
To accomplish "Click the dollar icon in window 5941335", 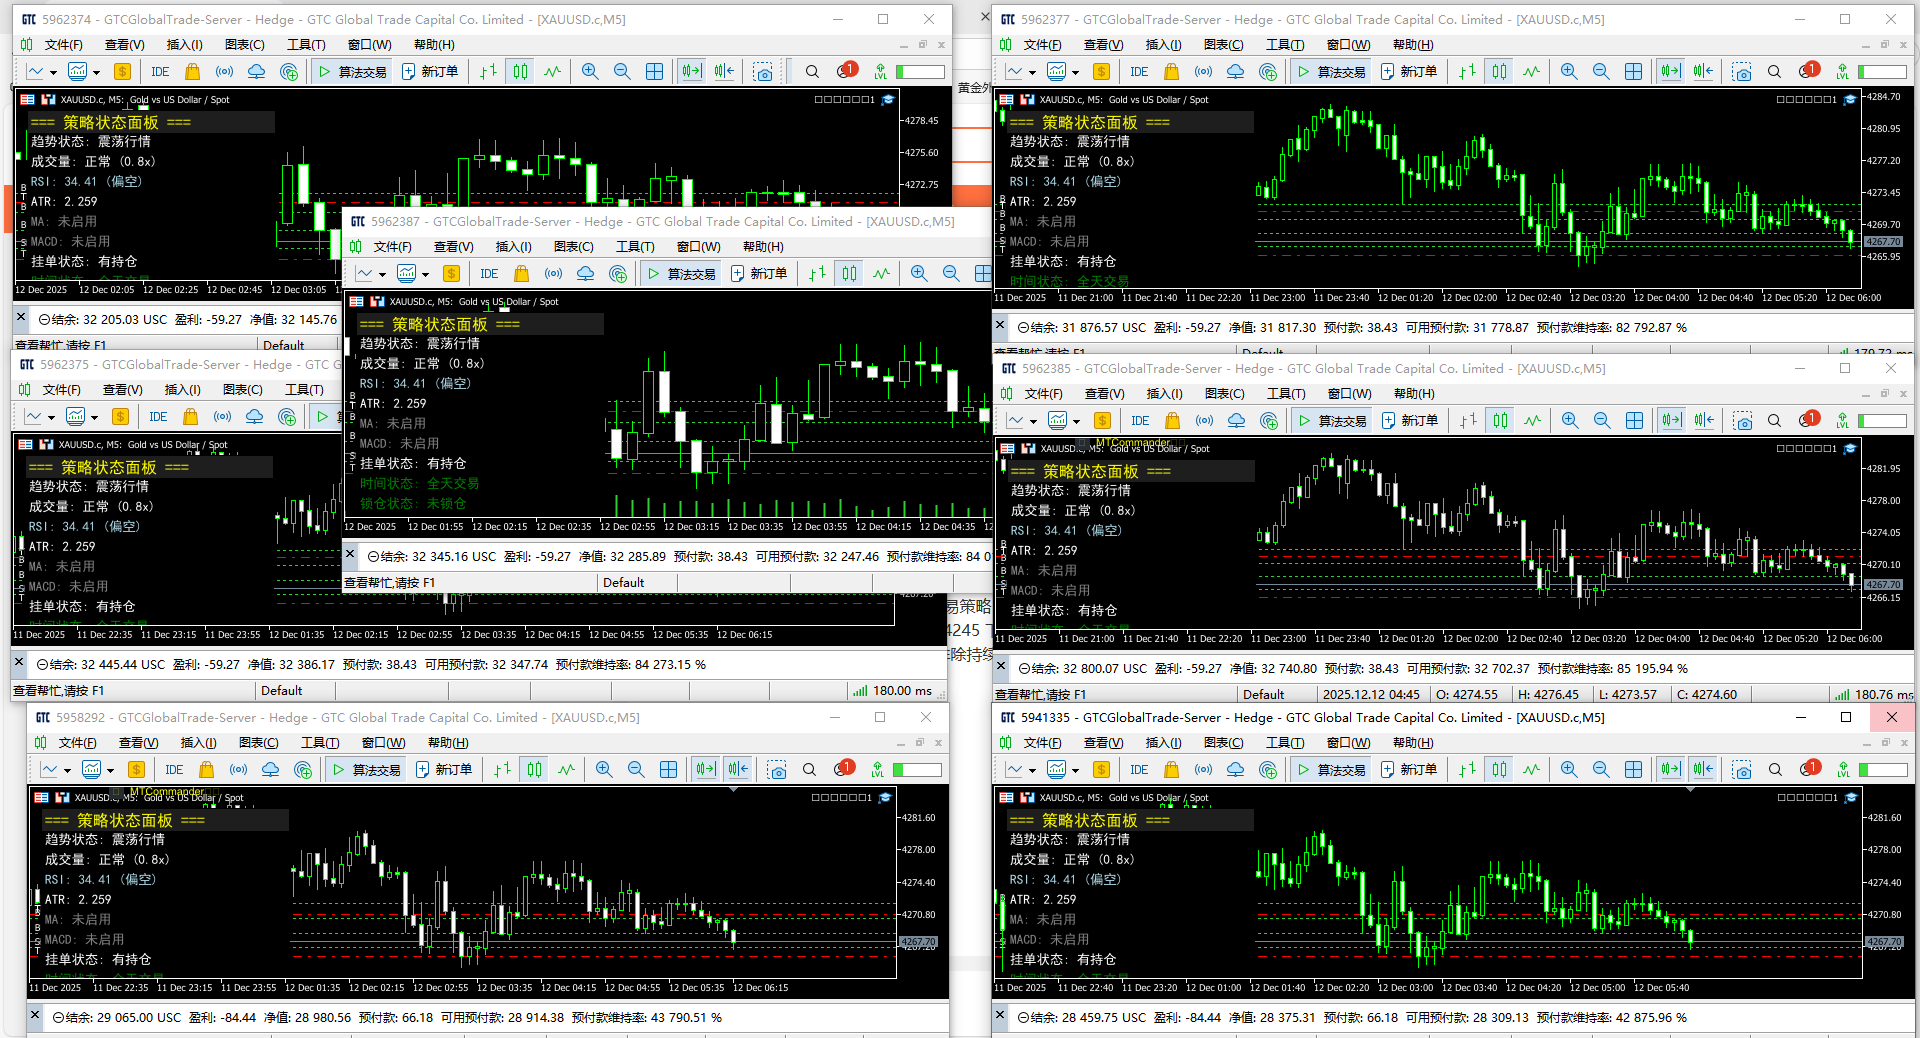I will pyautogui.click(x=1101, y=770).
